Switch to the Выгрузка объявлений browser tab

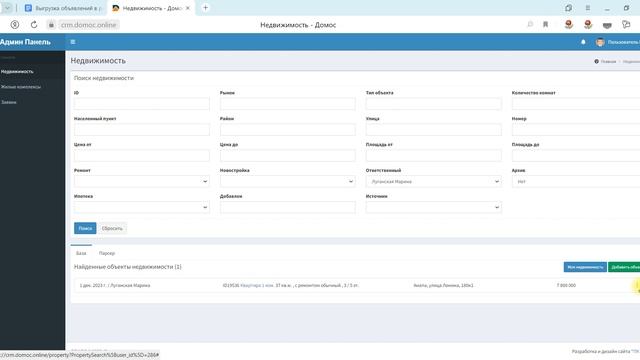point(64,8)
